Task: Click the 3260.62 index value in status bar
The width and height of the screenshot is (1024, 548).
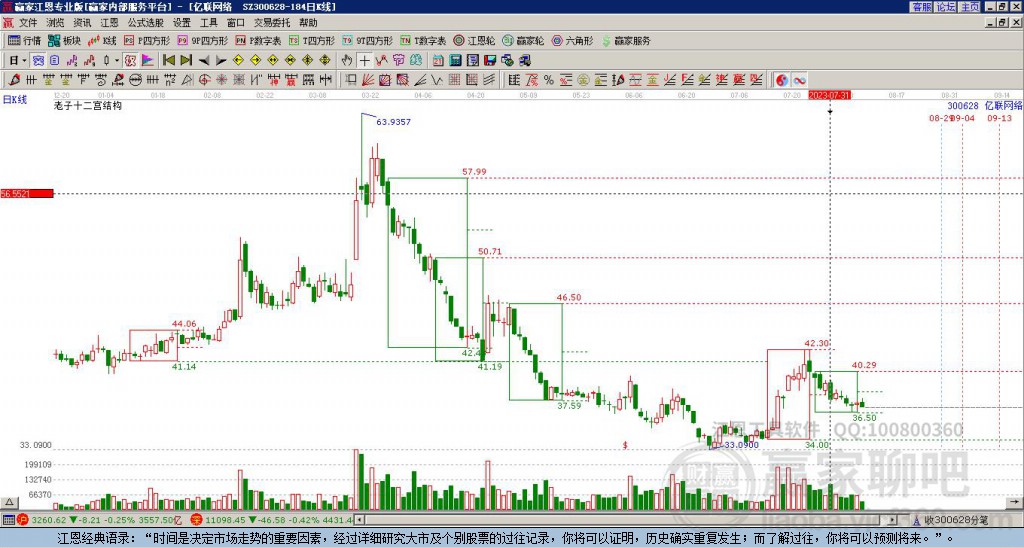Action: 49,521
